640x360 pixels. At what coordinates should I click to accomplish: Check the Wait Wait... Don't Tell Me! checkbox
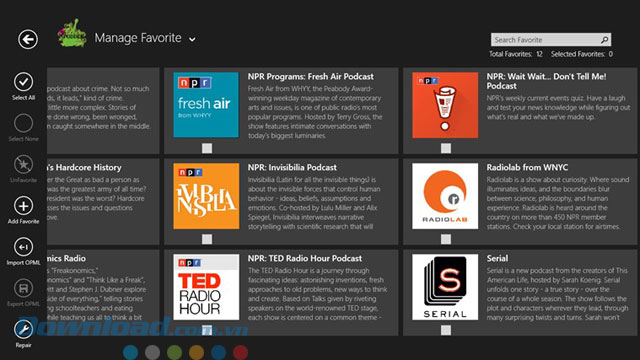pos(446,148)
